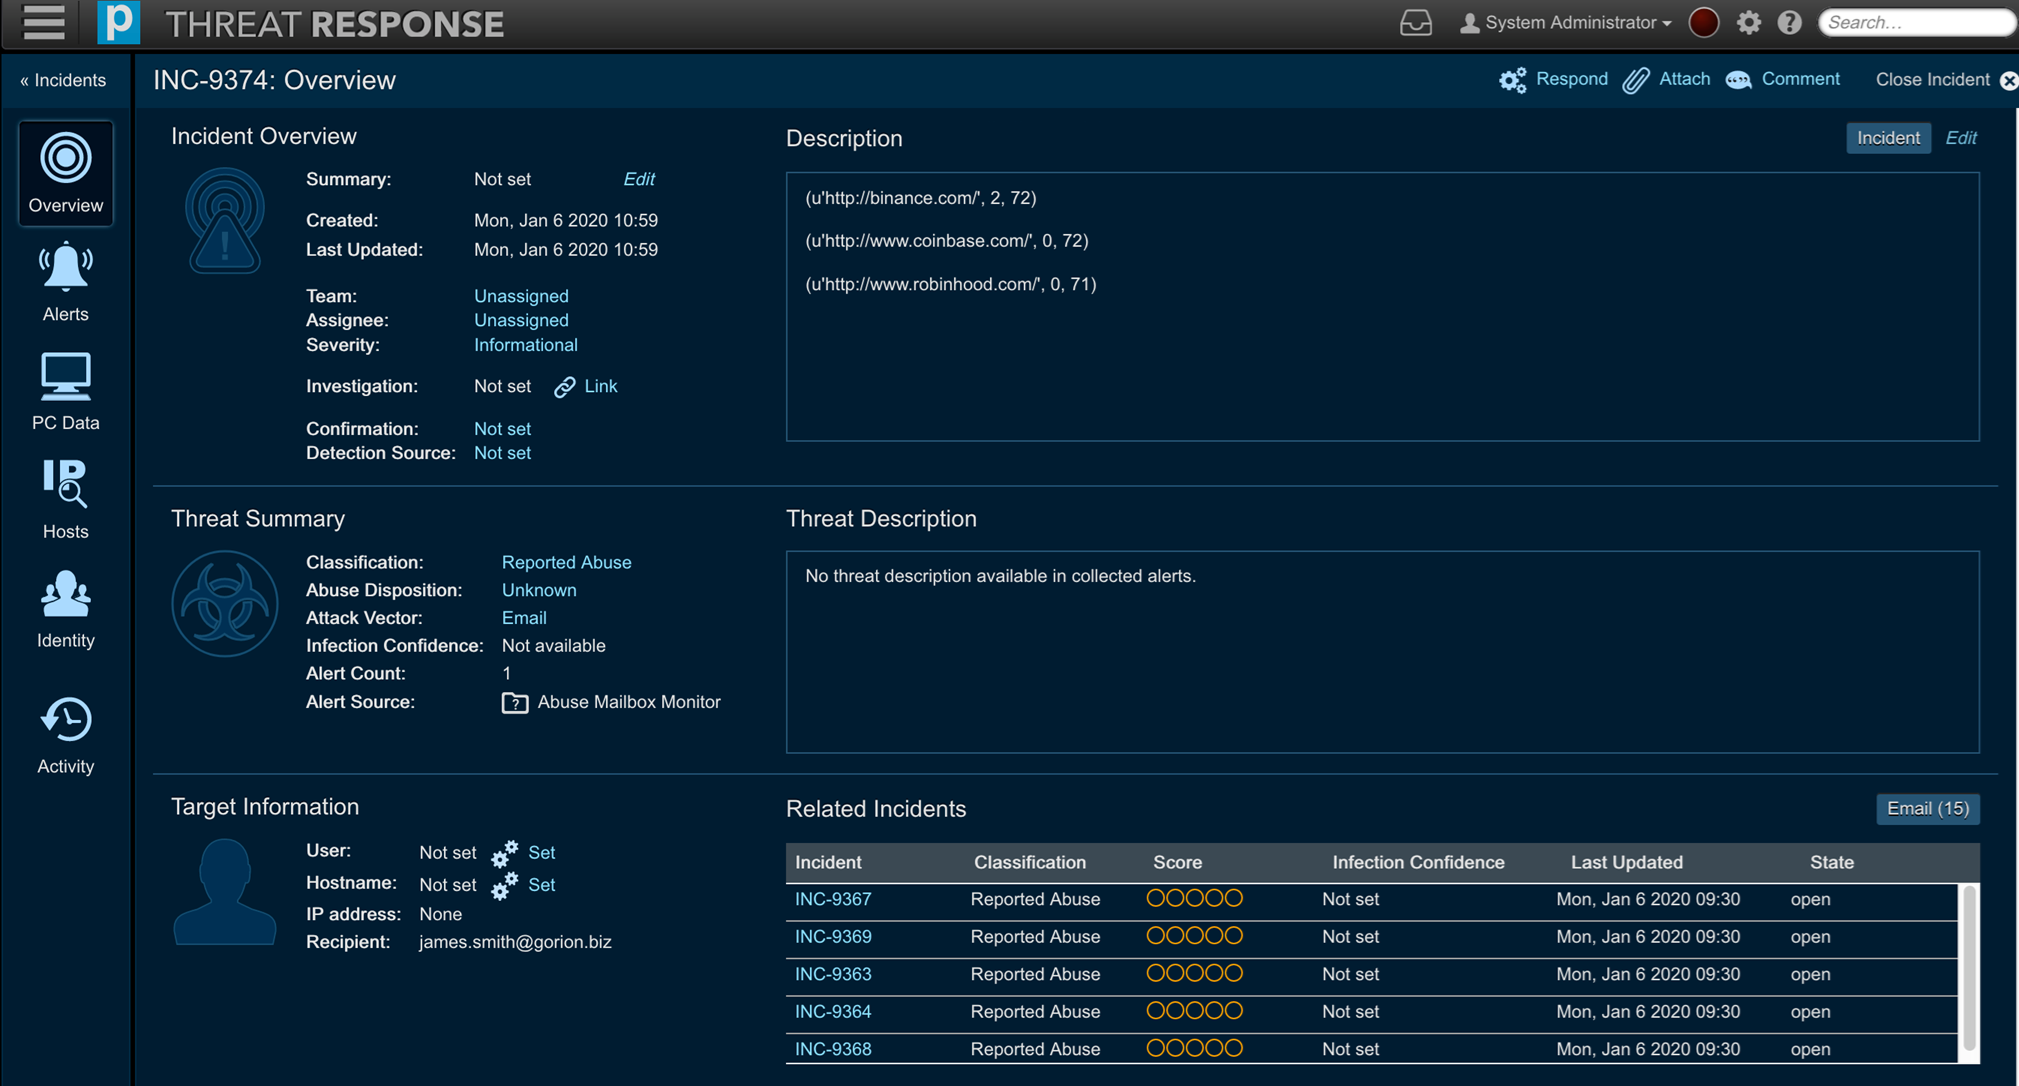Select the Email (15) related tab
Screen dimensions: 2019x1086
[x=1927, y=808]
